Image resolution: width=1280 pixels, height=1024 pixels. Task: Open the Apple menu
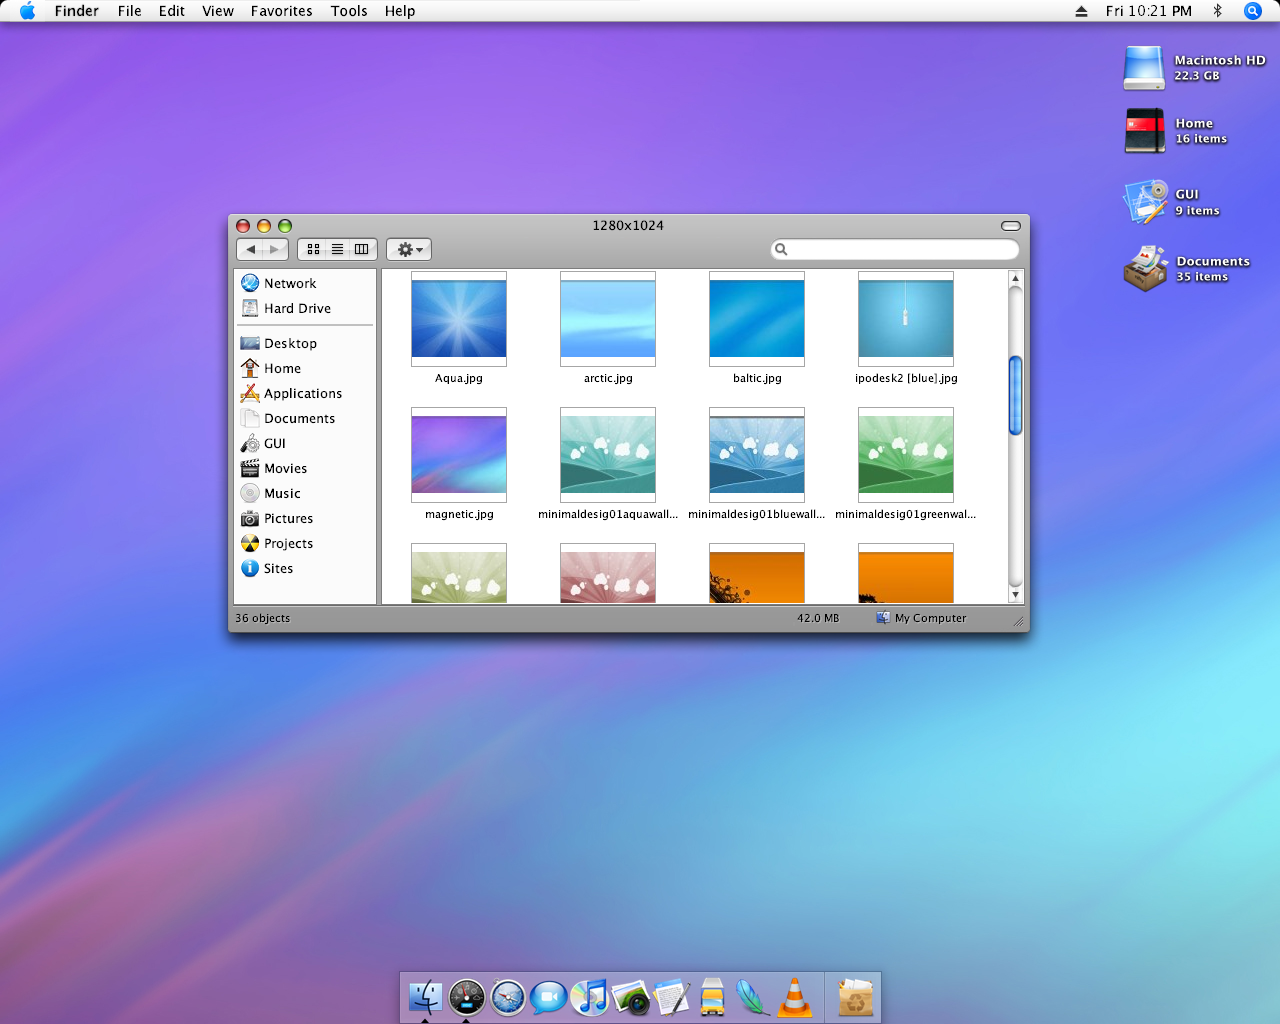(x=28, y=11)
